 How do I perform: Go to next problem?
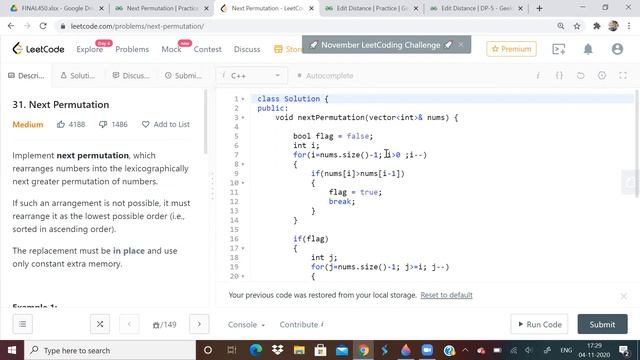(x=199, y=324)
